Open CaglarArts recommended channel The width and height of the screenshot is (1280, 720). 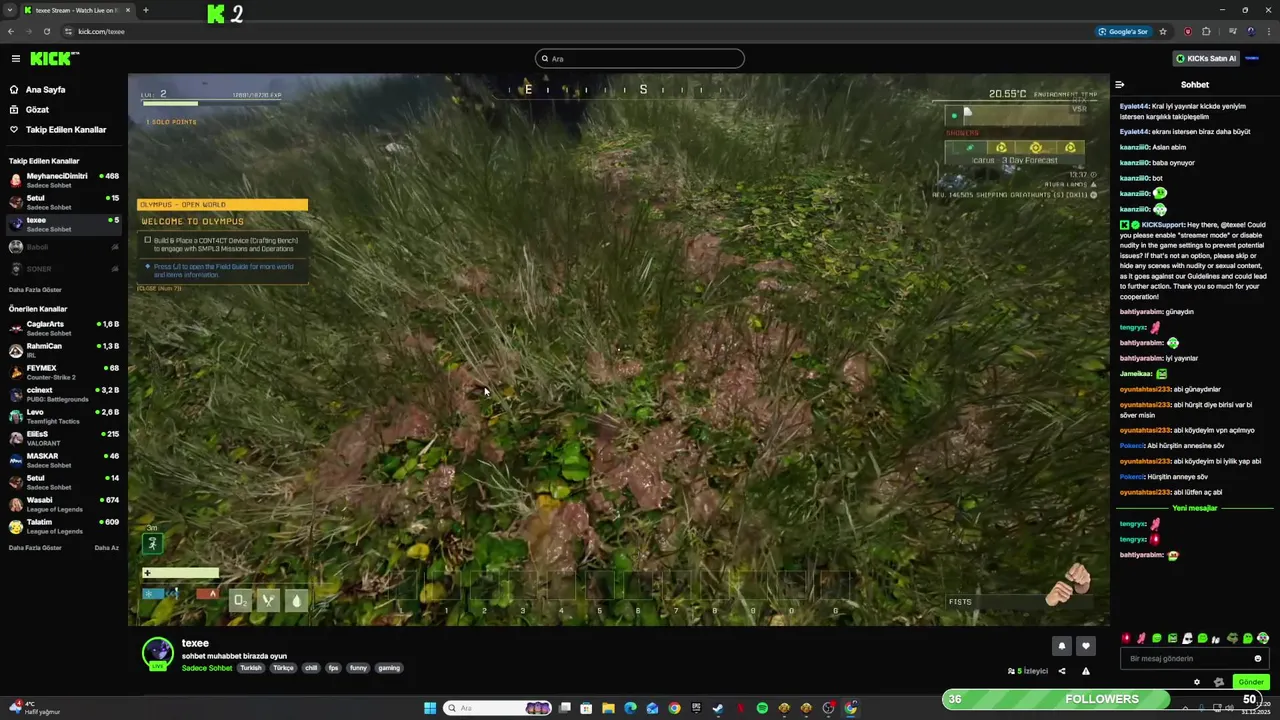64,328
